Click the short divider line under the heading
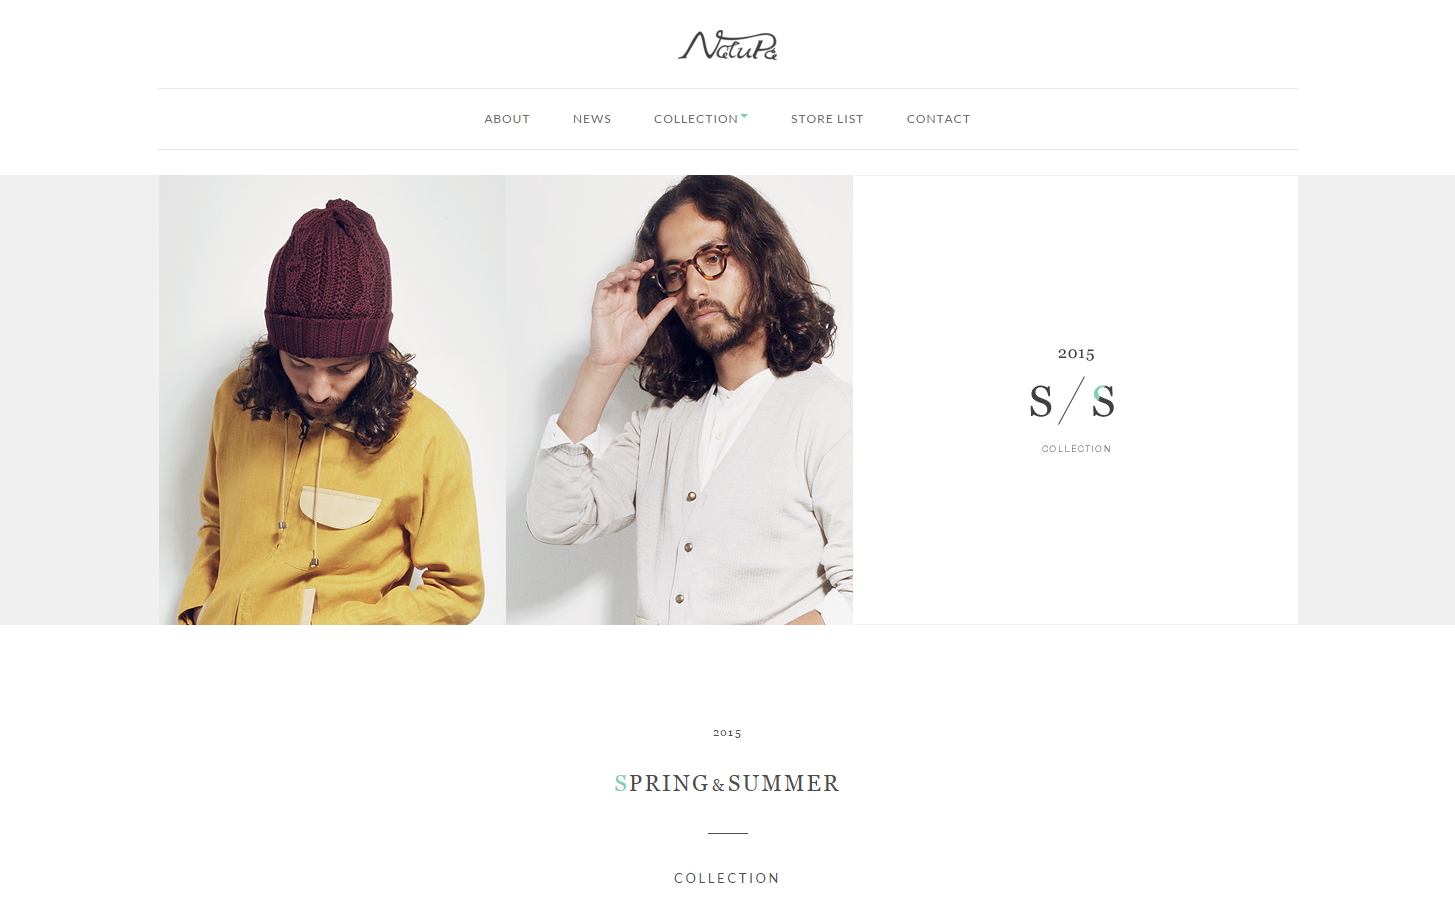 728,833
